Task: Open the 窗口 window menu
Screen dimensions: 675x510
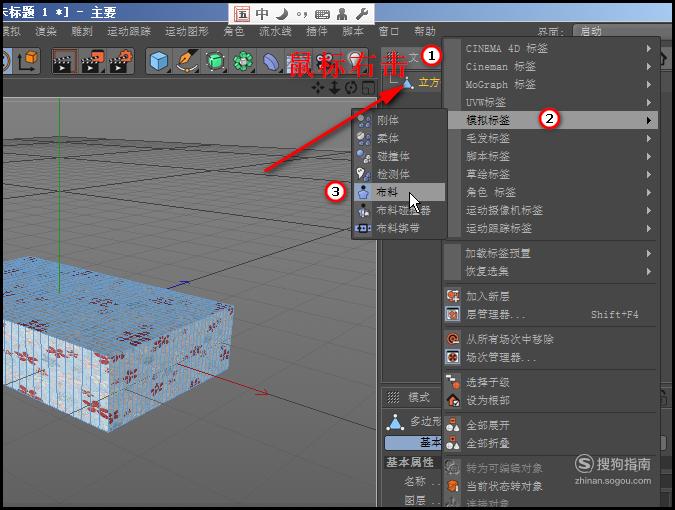Action: pyautogui.click(x=389, y=31)
